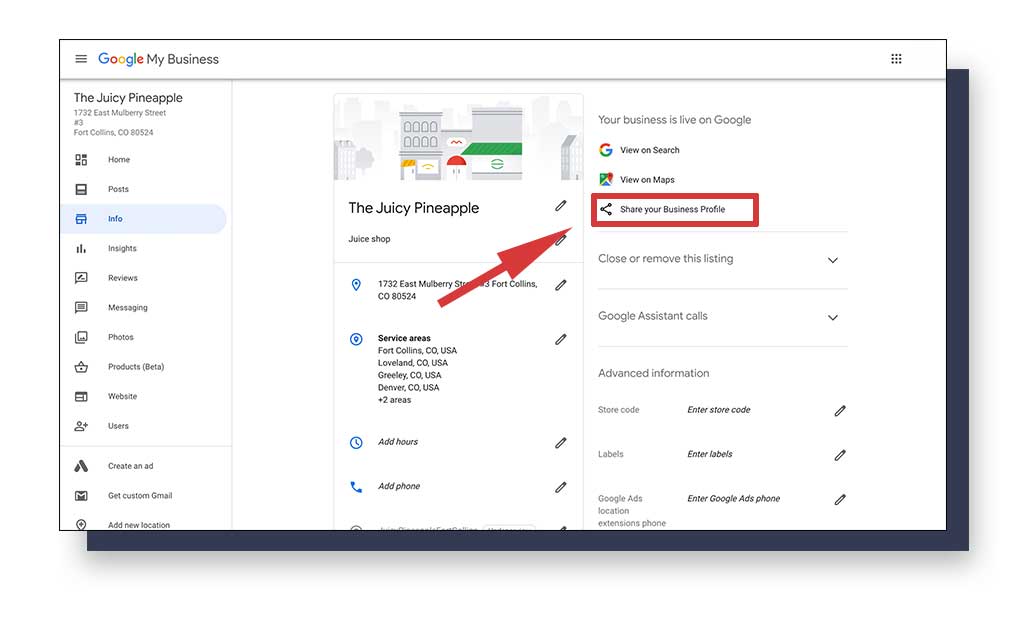Open the Website menu item

click(123, 396)
